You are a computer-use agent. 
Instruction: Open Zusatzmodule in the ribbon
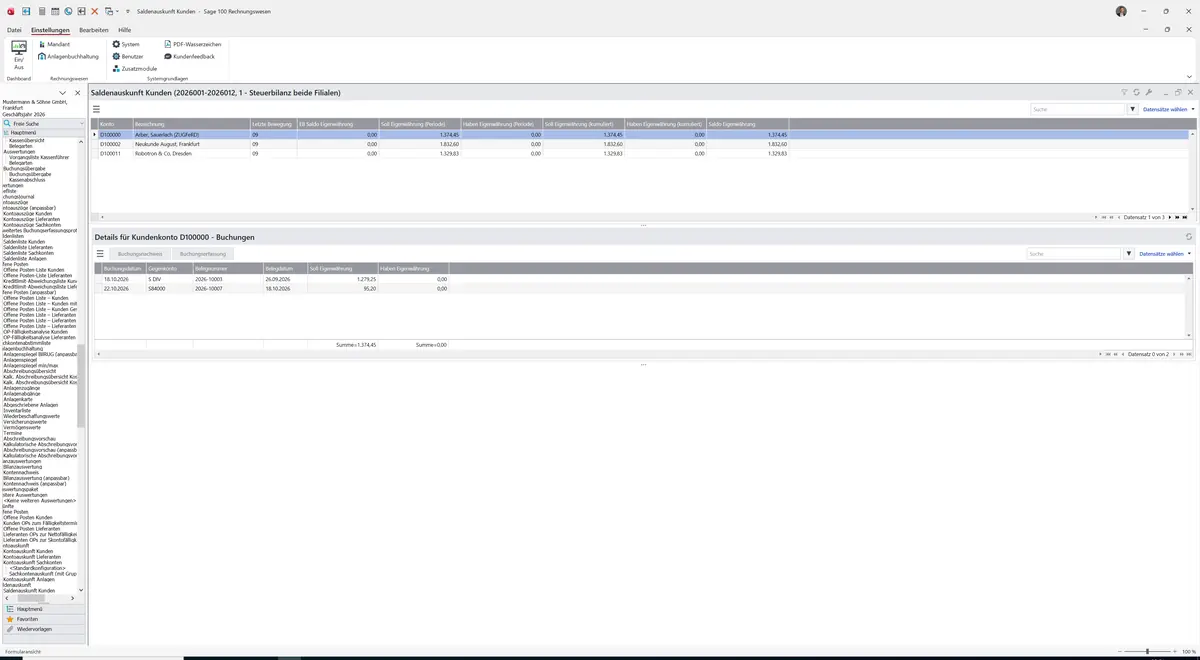(135, 68)
